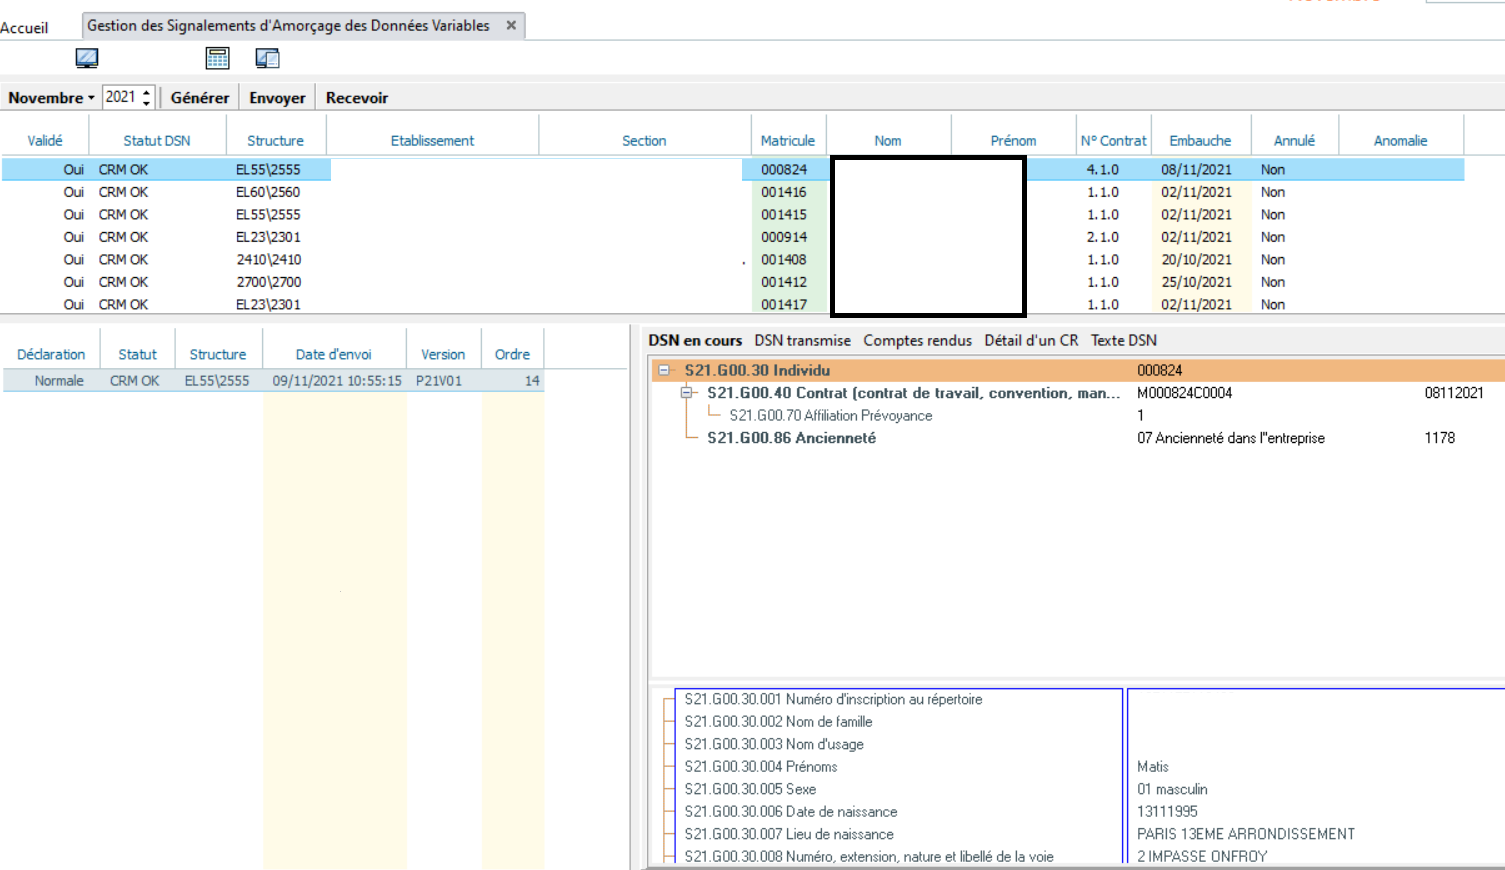Click the Ordre column header
Viewport: 1505px width, 870px height.
click(x=512, y=354)
